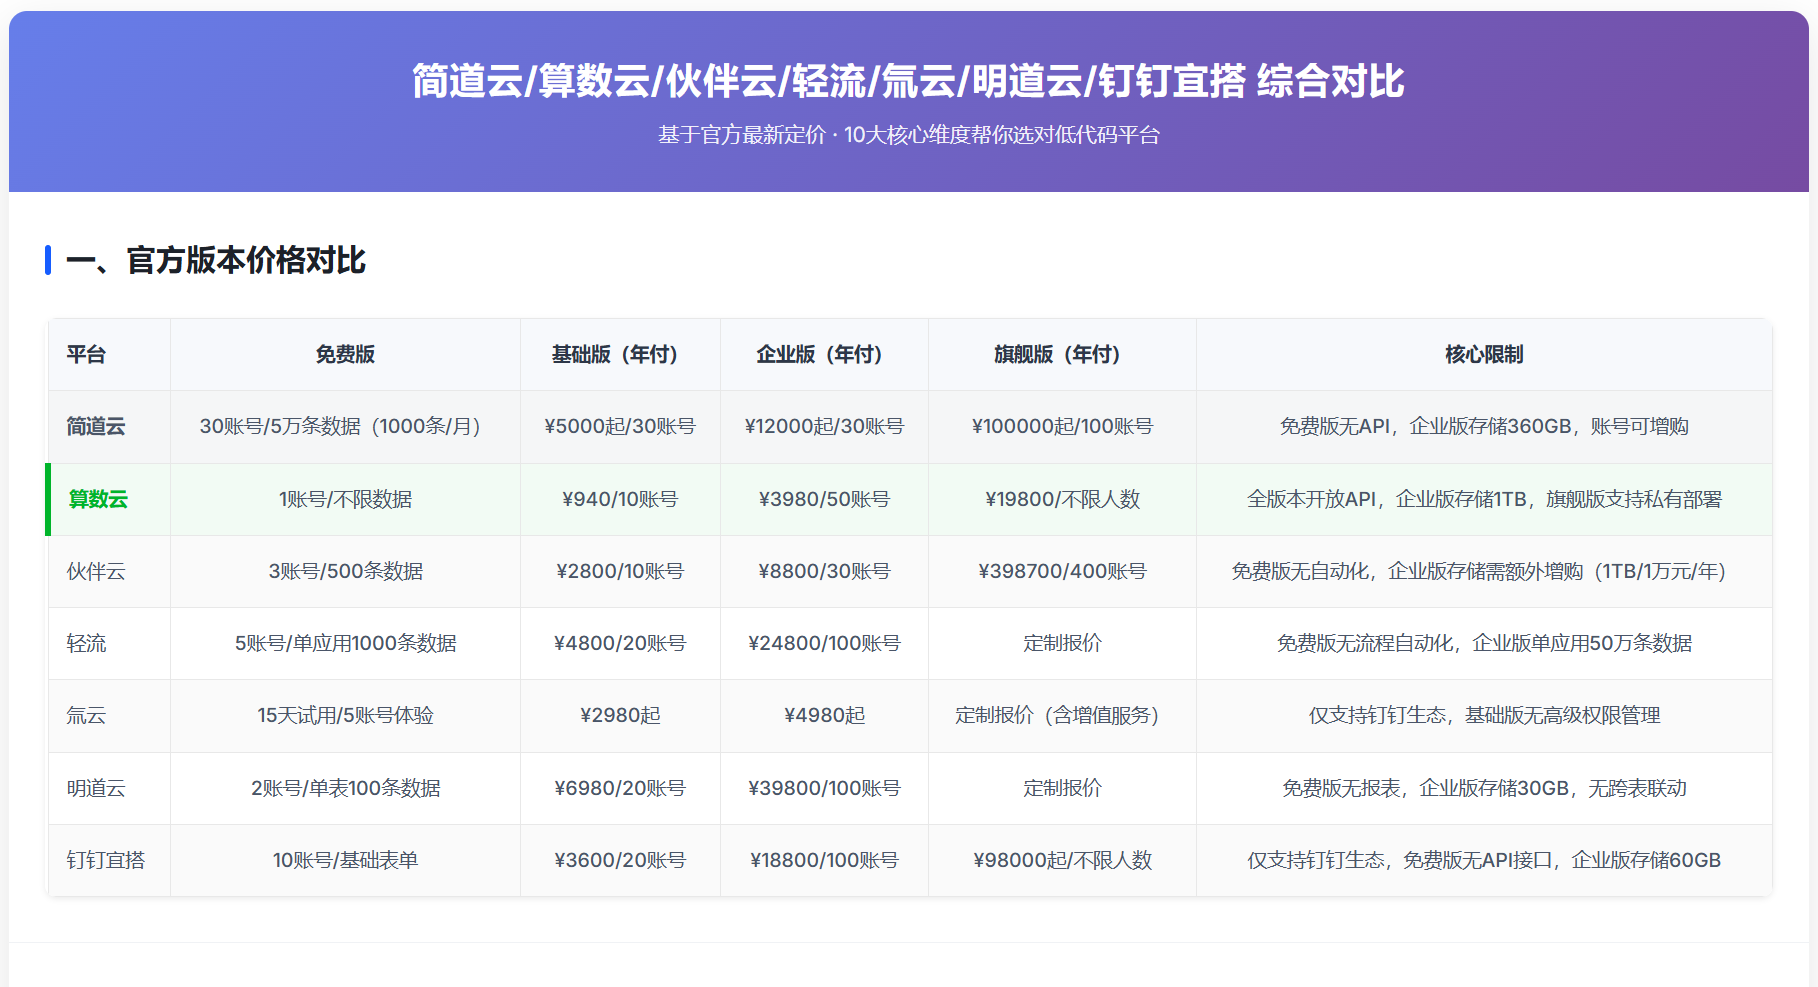Click the 平台 column header
1818x987 pixels.
(86, 355)
